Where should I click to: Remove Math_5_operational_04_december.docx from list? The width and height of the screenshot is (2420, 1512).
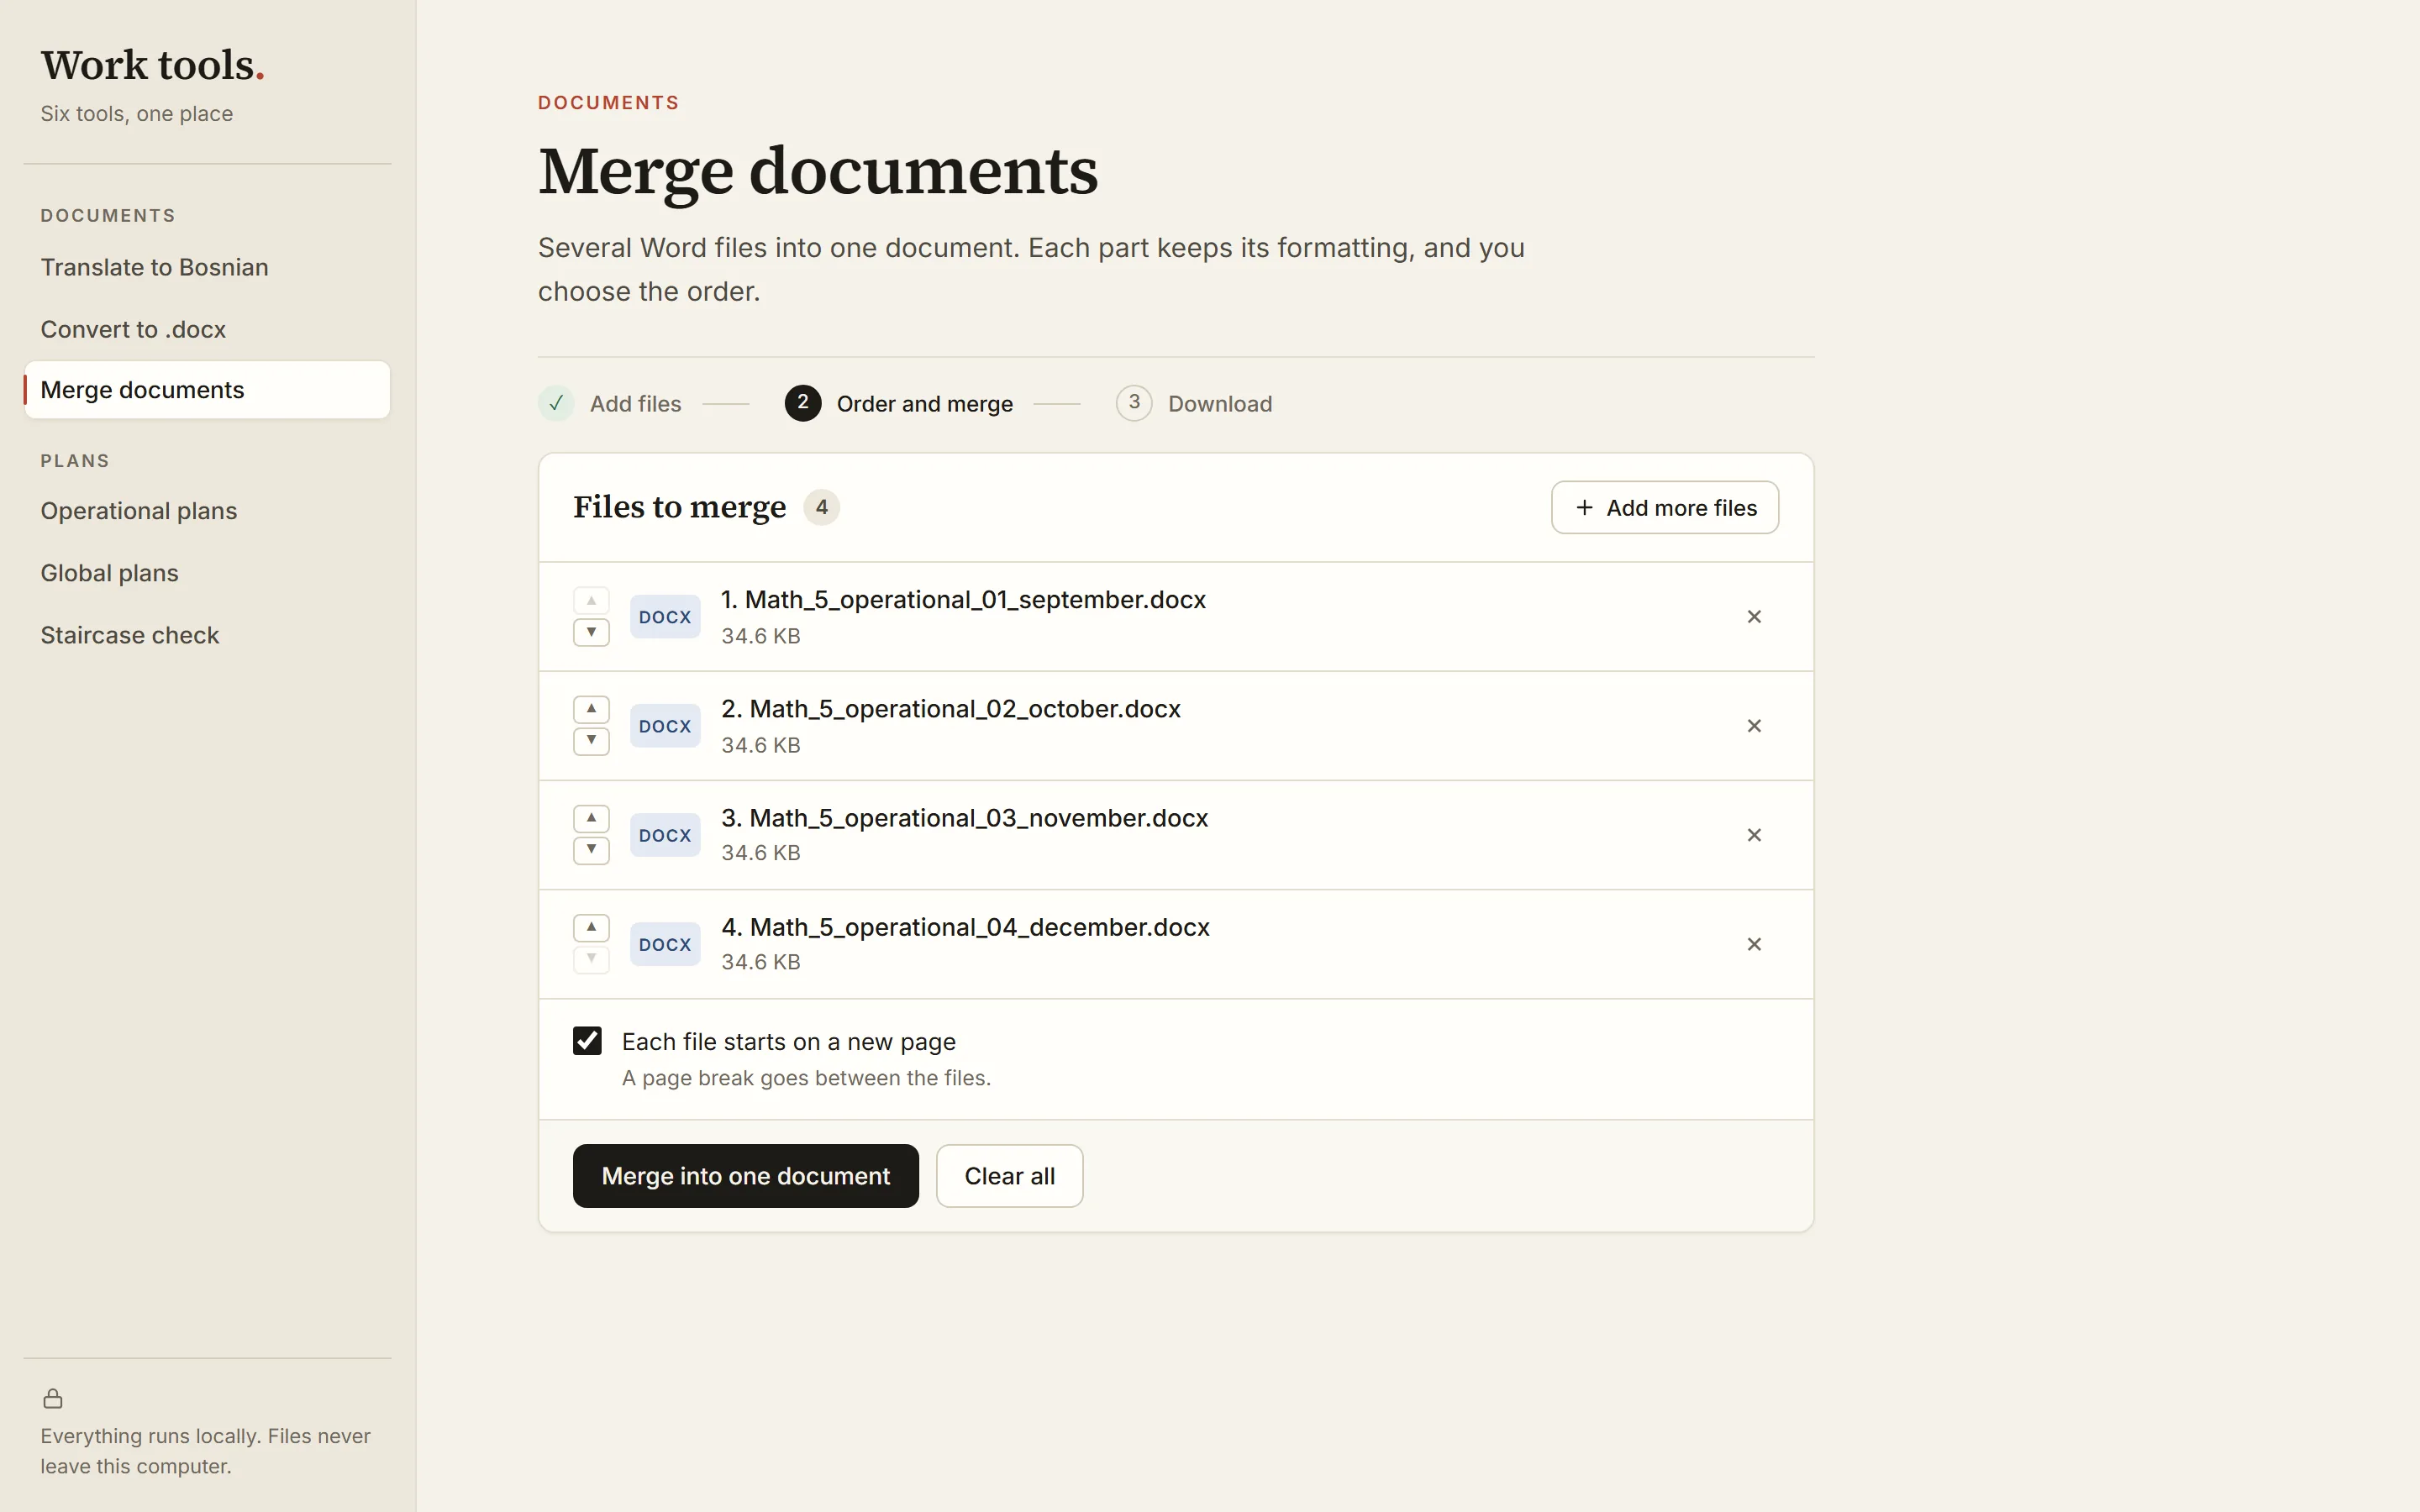click(x=1754, y=944)
